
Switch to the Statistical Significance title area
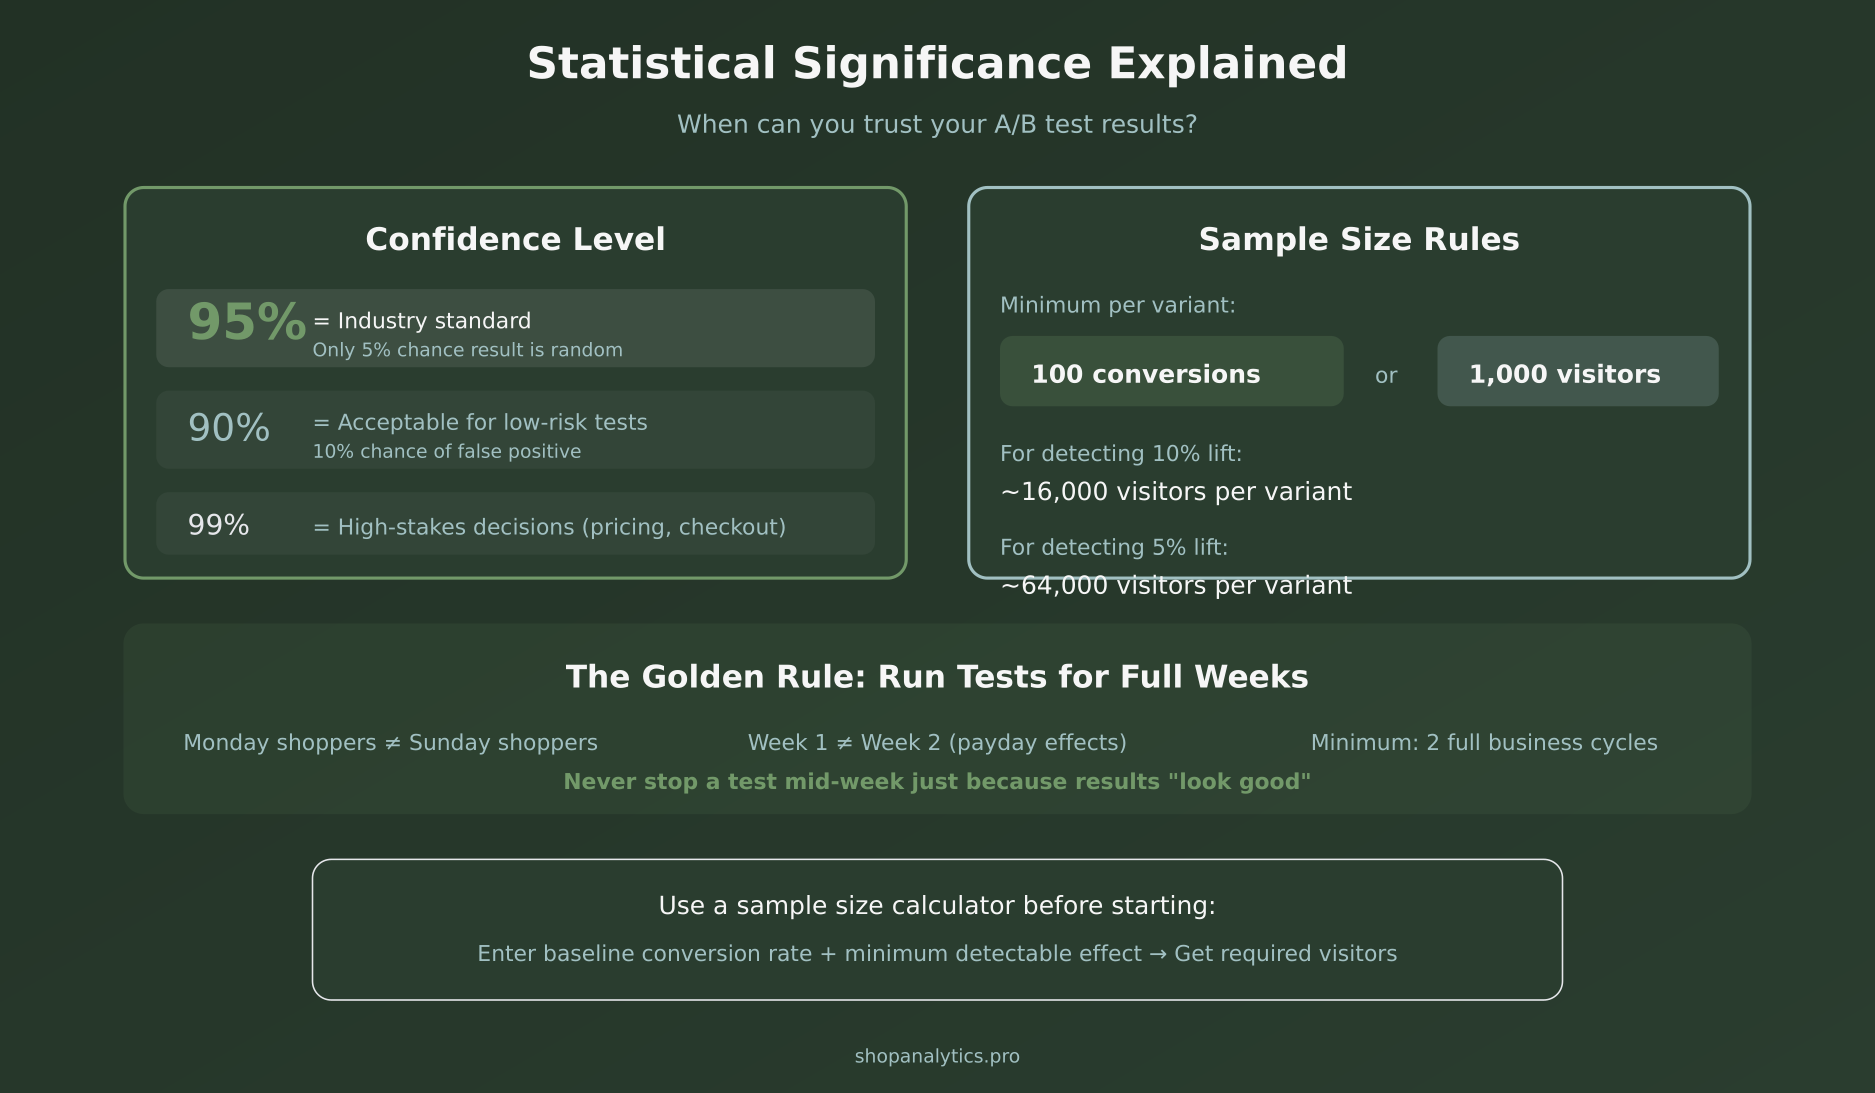click(x=937, y=62)
